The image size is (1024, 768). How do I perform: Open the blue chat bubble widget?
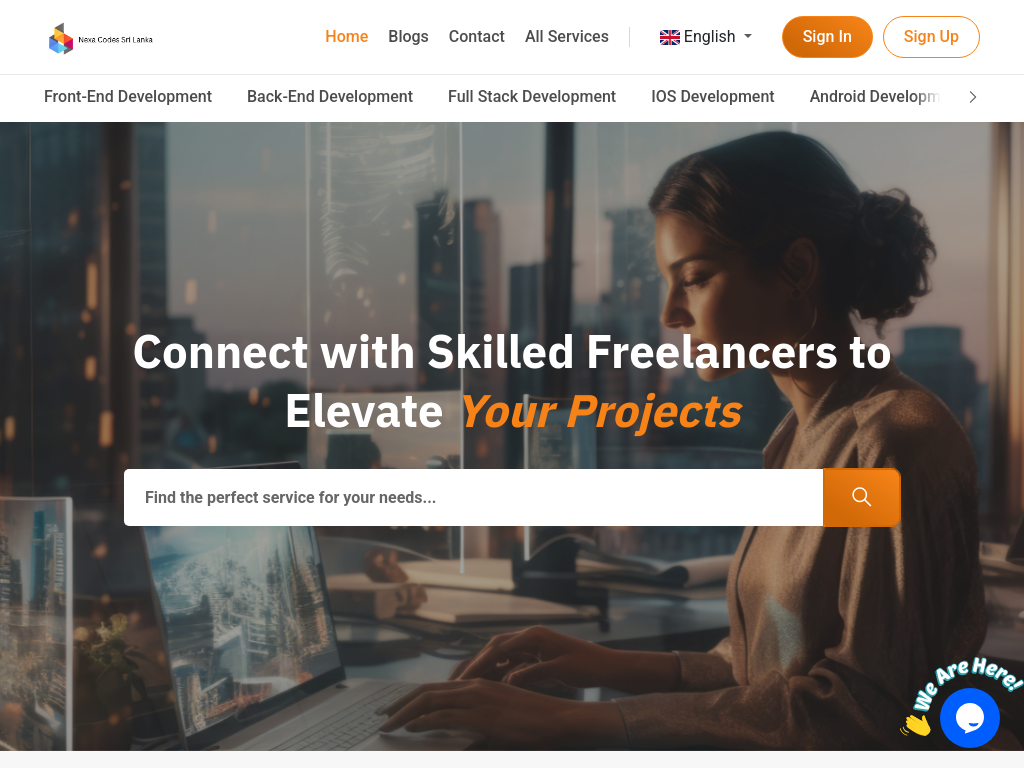969,717
